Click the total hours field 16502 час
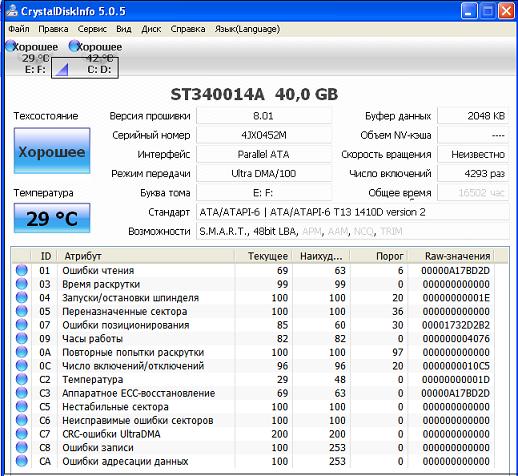The width and height of the screenshot is (518, 476). (473, 193)
